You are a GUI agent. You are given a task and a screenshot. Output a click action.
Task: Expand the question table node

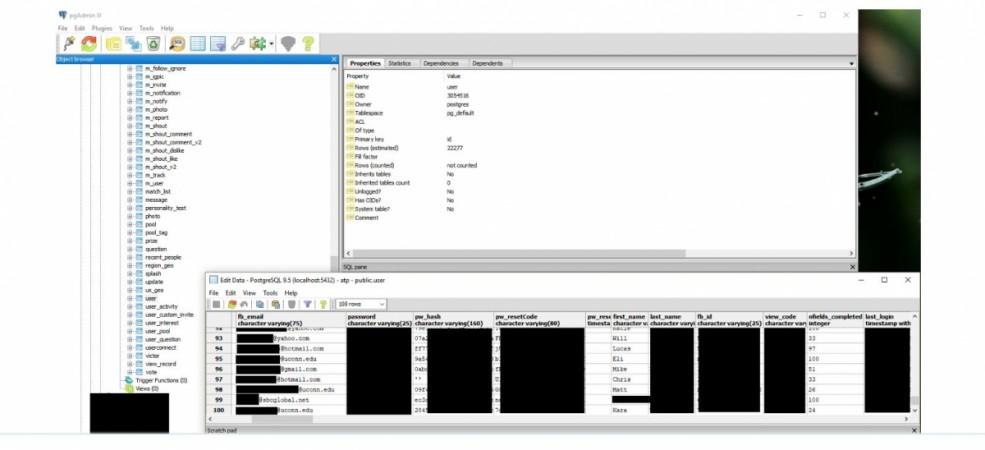130,249
